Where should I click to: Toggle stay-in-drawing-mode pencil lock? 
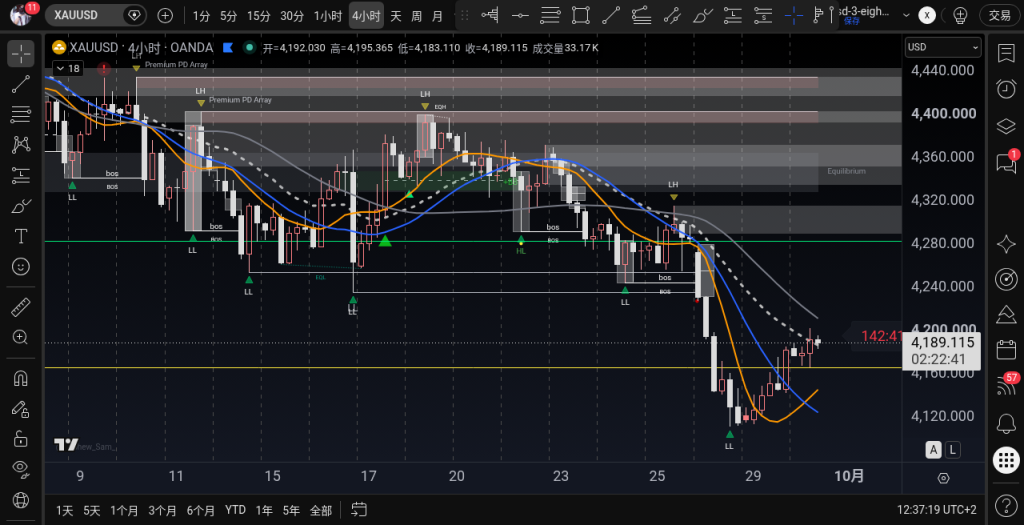tap(21, 409)
